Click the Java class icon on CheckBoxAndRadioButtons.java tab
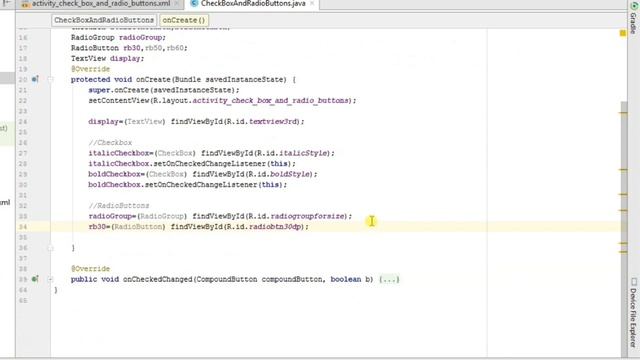 click(x=195, y=4)
